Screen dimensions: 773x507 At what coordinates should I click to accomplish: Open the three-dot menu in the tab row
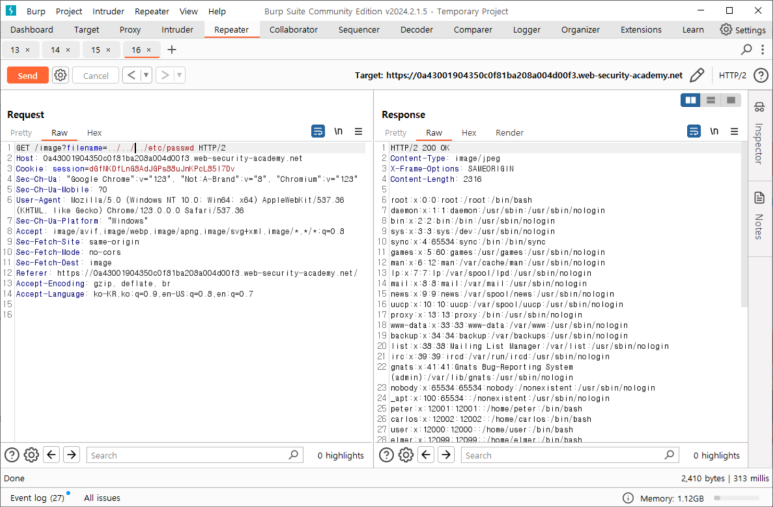[x=763, y=49]
